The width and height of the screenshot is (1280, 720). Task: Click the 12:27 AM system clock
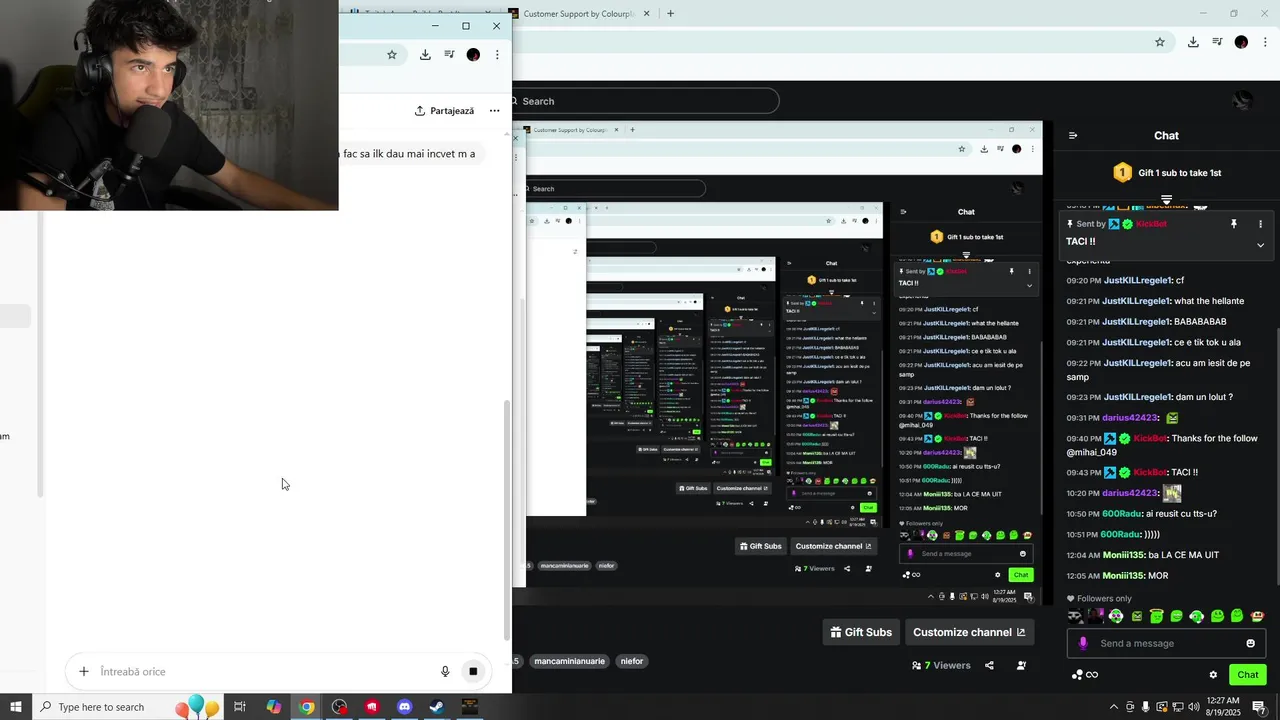click(1223, 707)
